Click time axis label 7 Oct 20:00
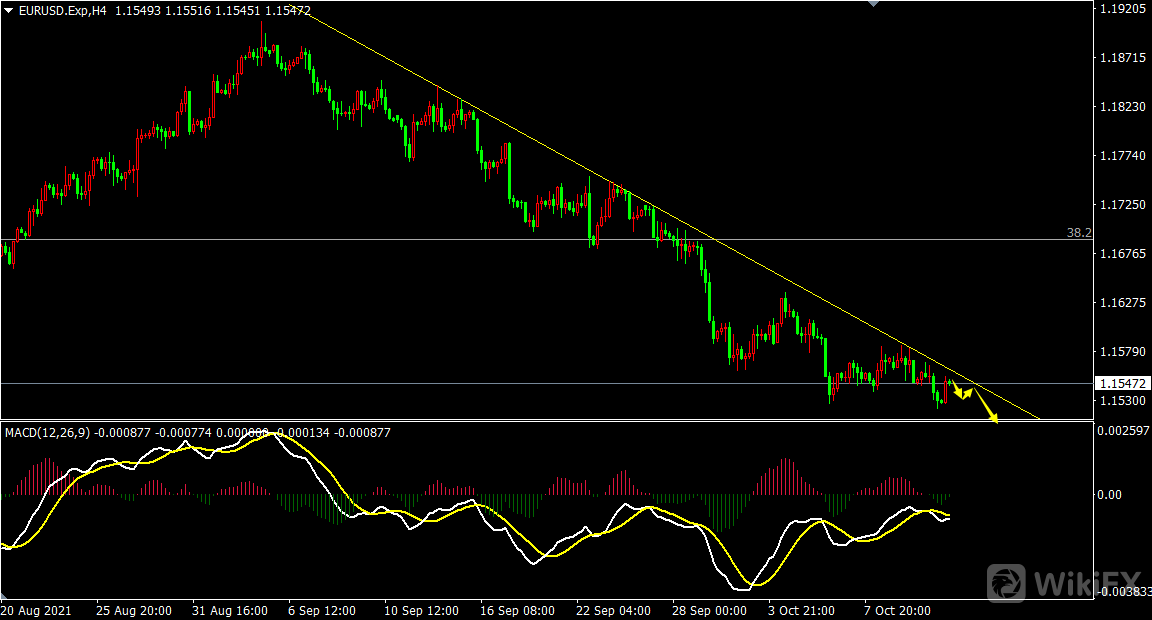 coord(897,610)
